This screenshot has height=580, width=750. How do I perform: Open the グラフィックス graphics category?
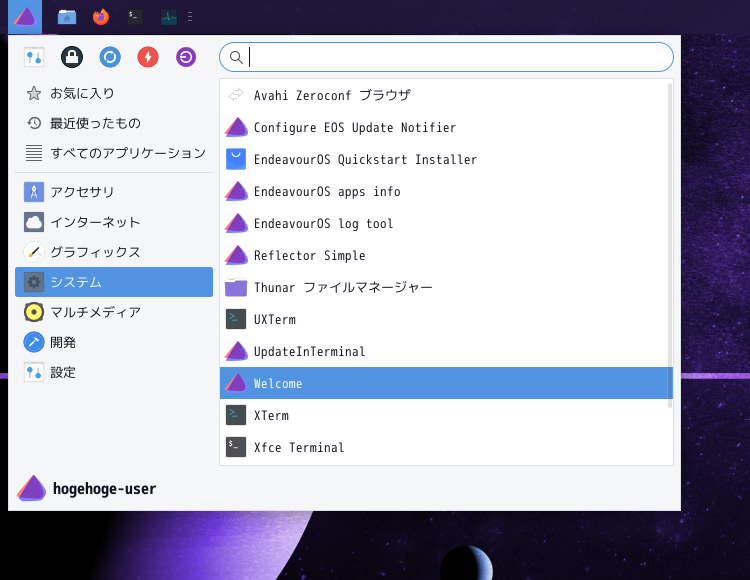pyautogui.click(x=114, y=252)
